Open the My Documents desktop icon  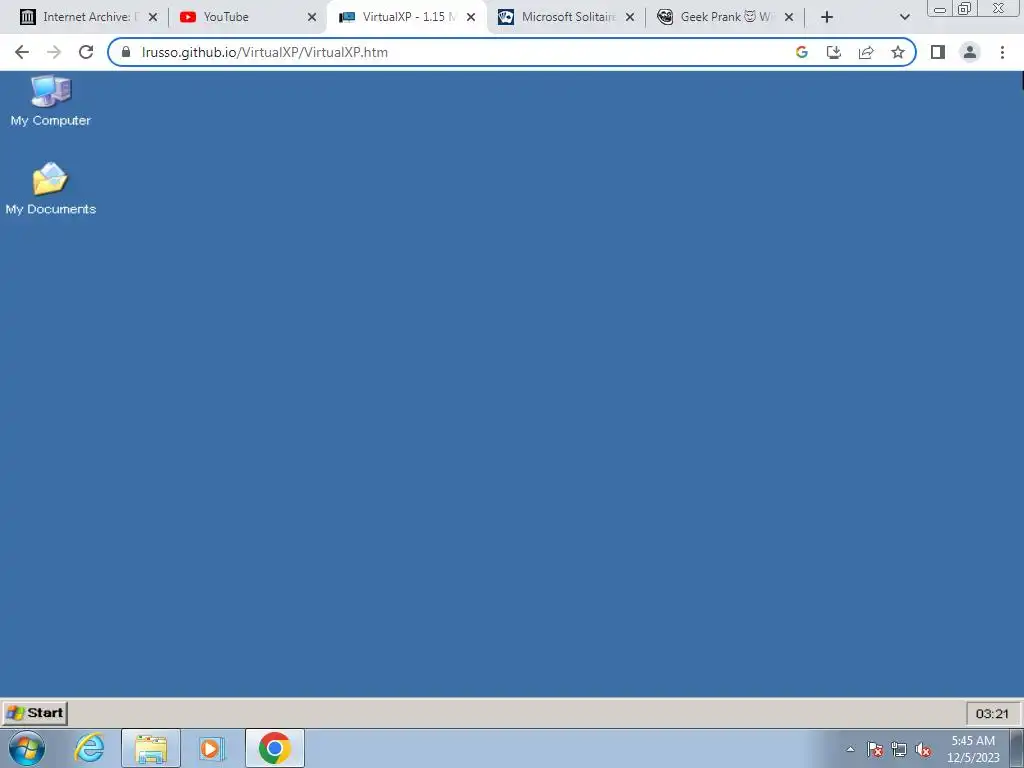click(50, 188)
